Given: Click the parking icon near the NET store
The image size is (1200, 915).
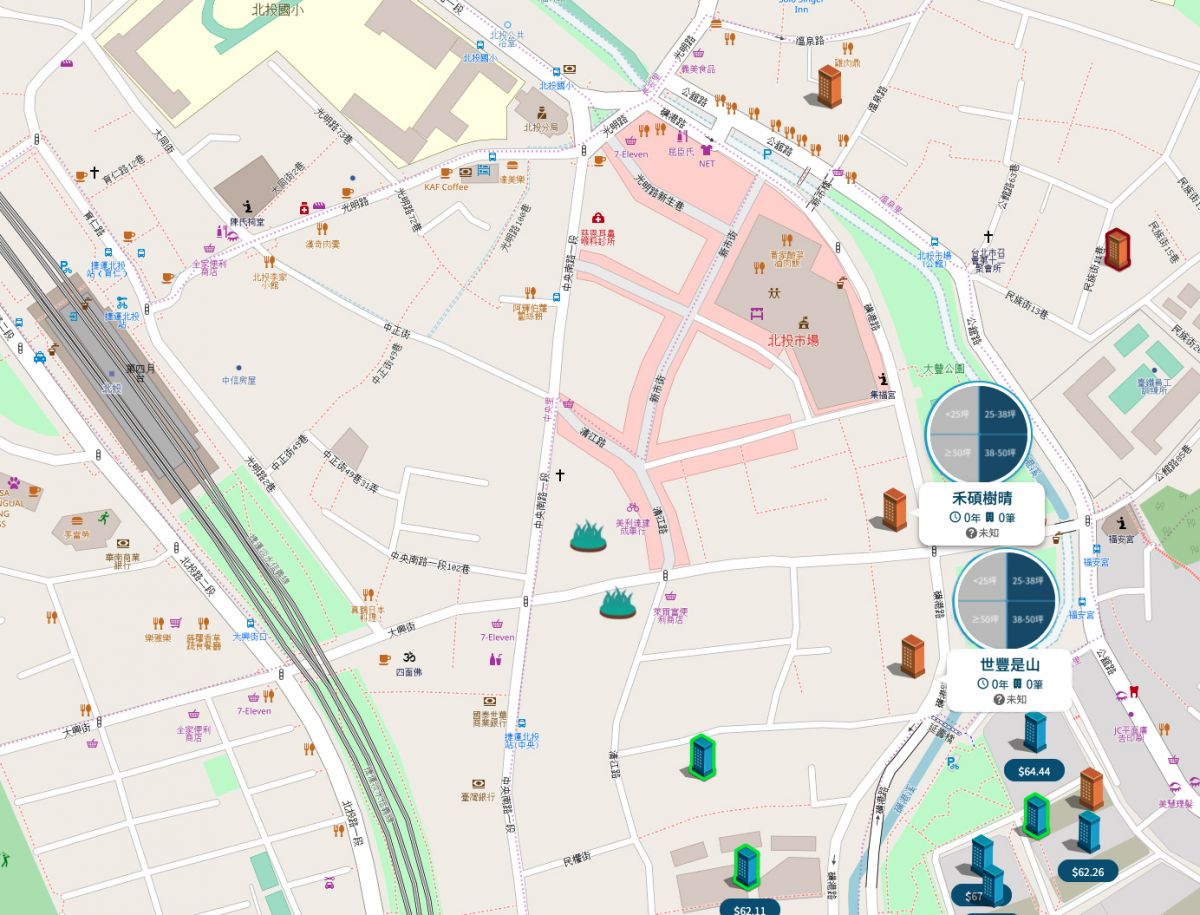Looking at the screenshot, I should coord(768,154).
